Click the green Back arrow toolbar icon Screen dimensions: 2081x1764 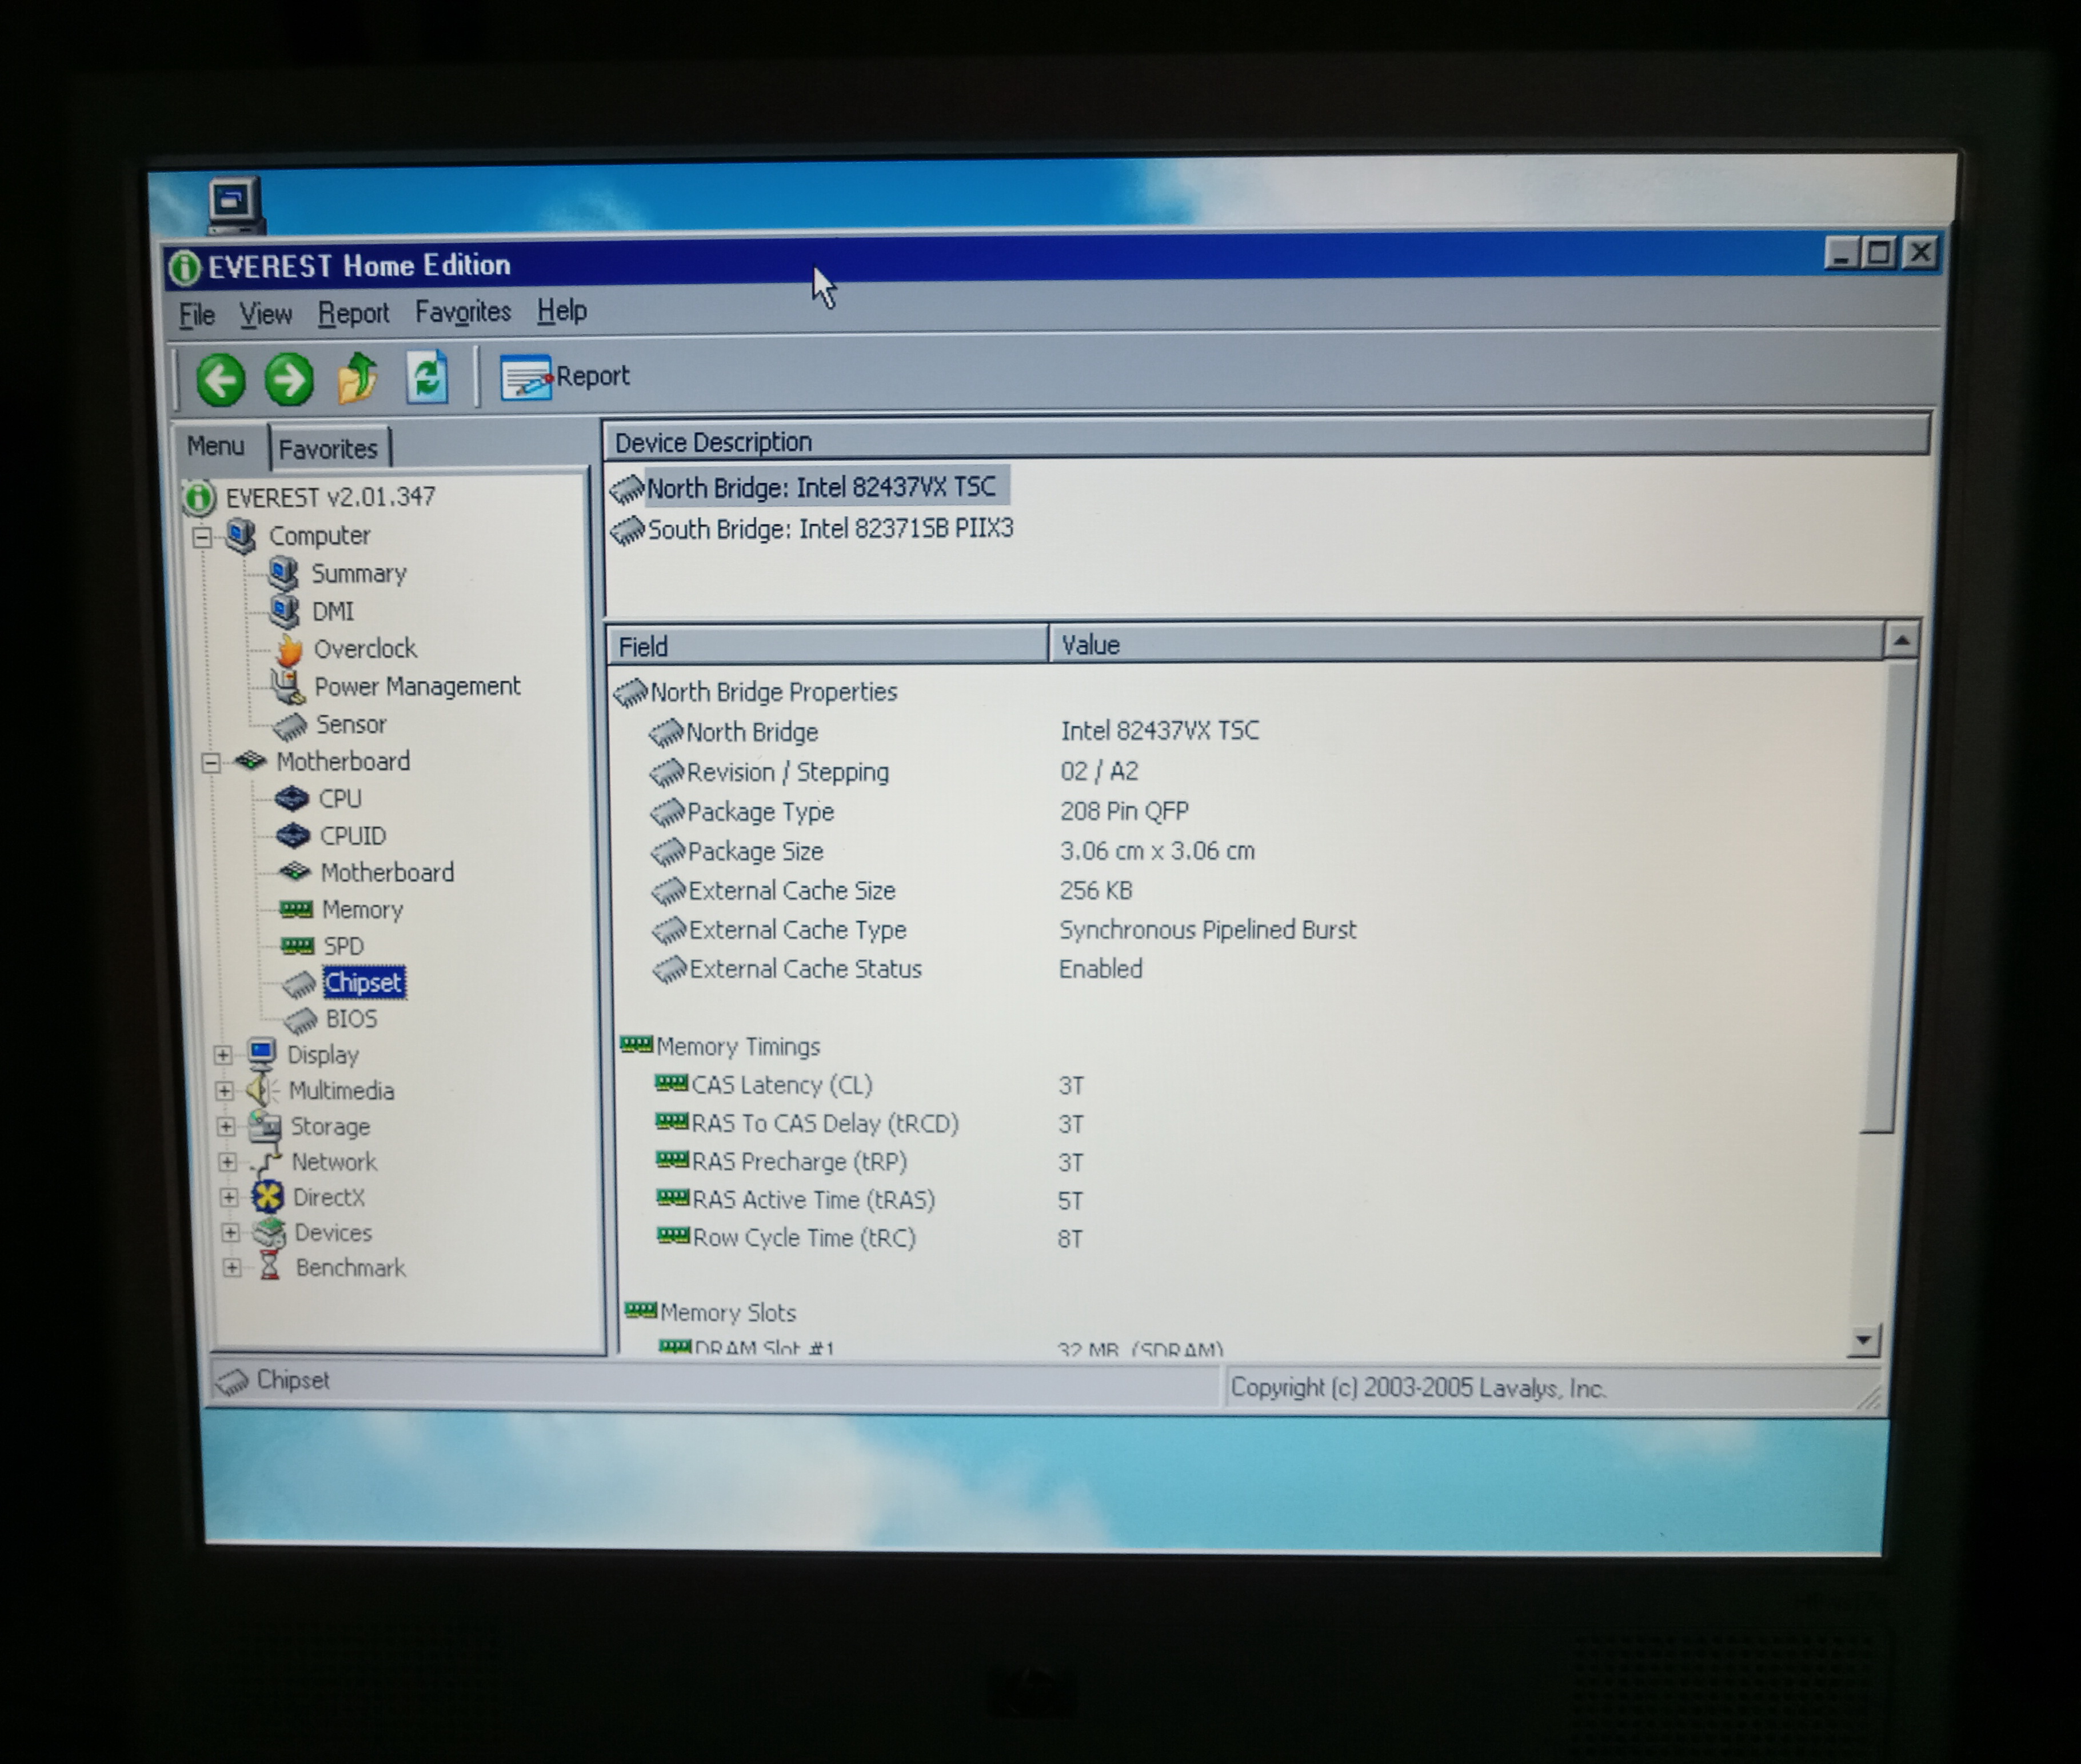[220, 380]
